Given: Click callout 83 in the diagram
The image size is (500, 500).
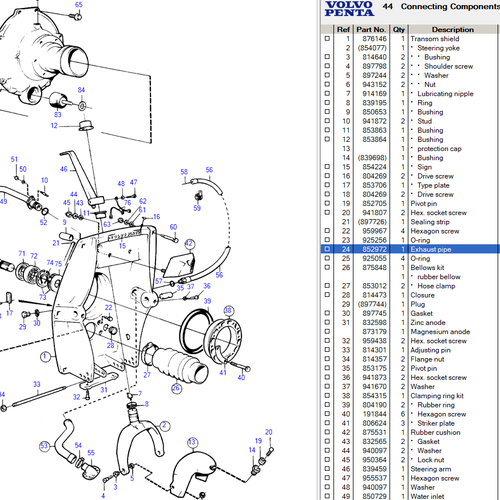Looking at the screenshot, I should 58,115.
